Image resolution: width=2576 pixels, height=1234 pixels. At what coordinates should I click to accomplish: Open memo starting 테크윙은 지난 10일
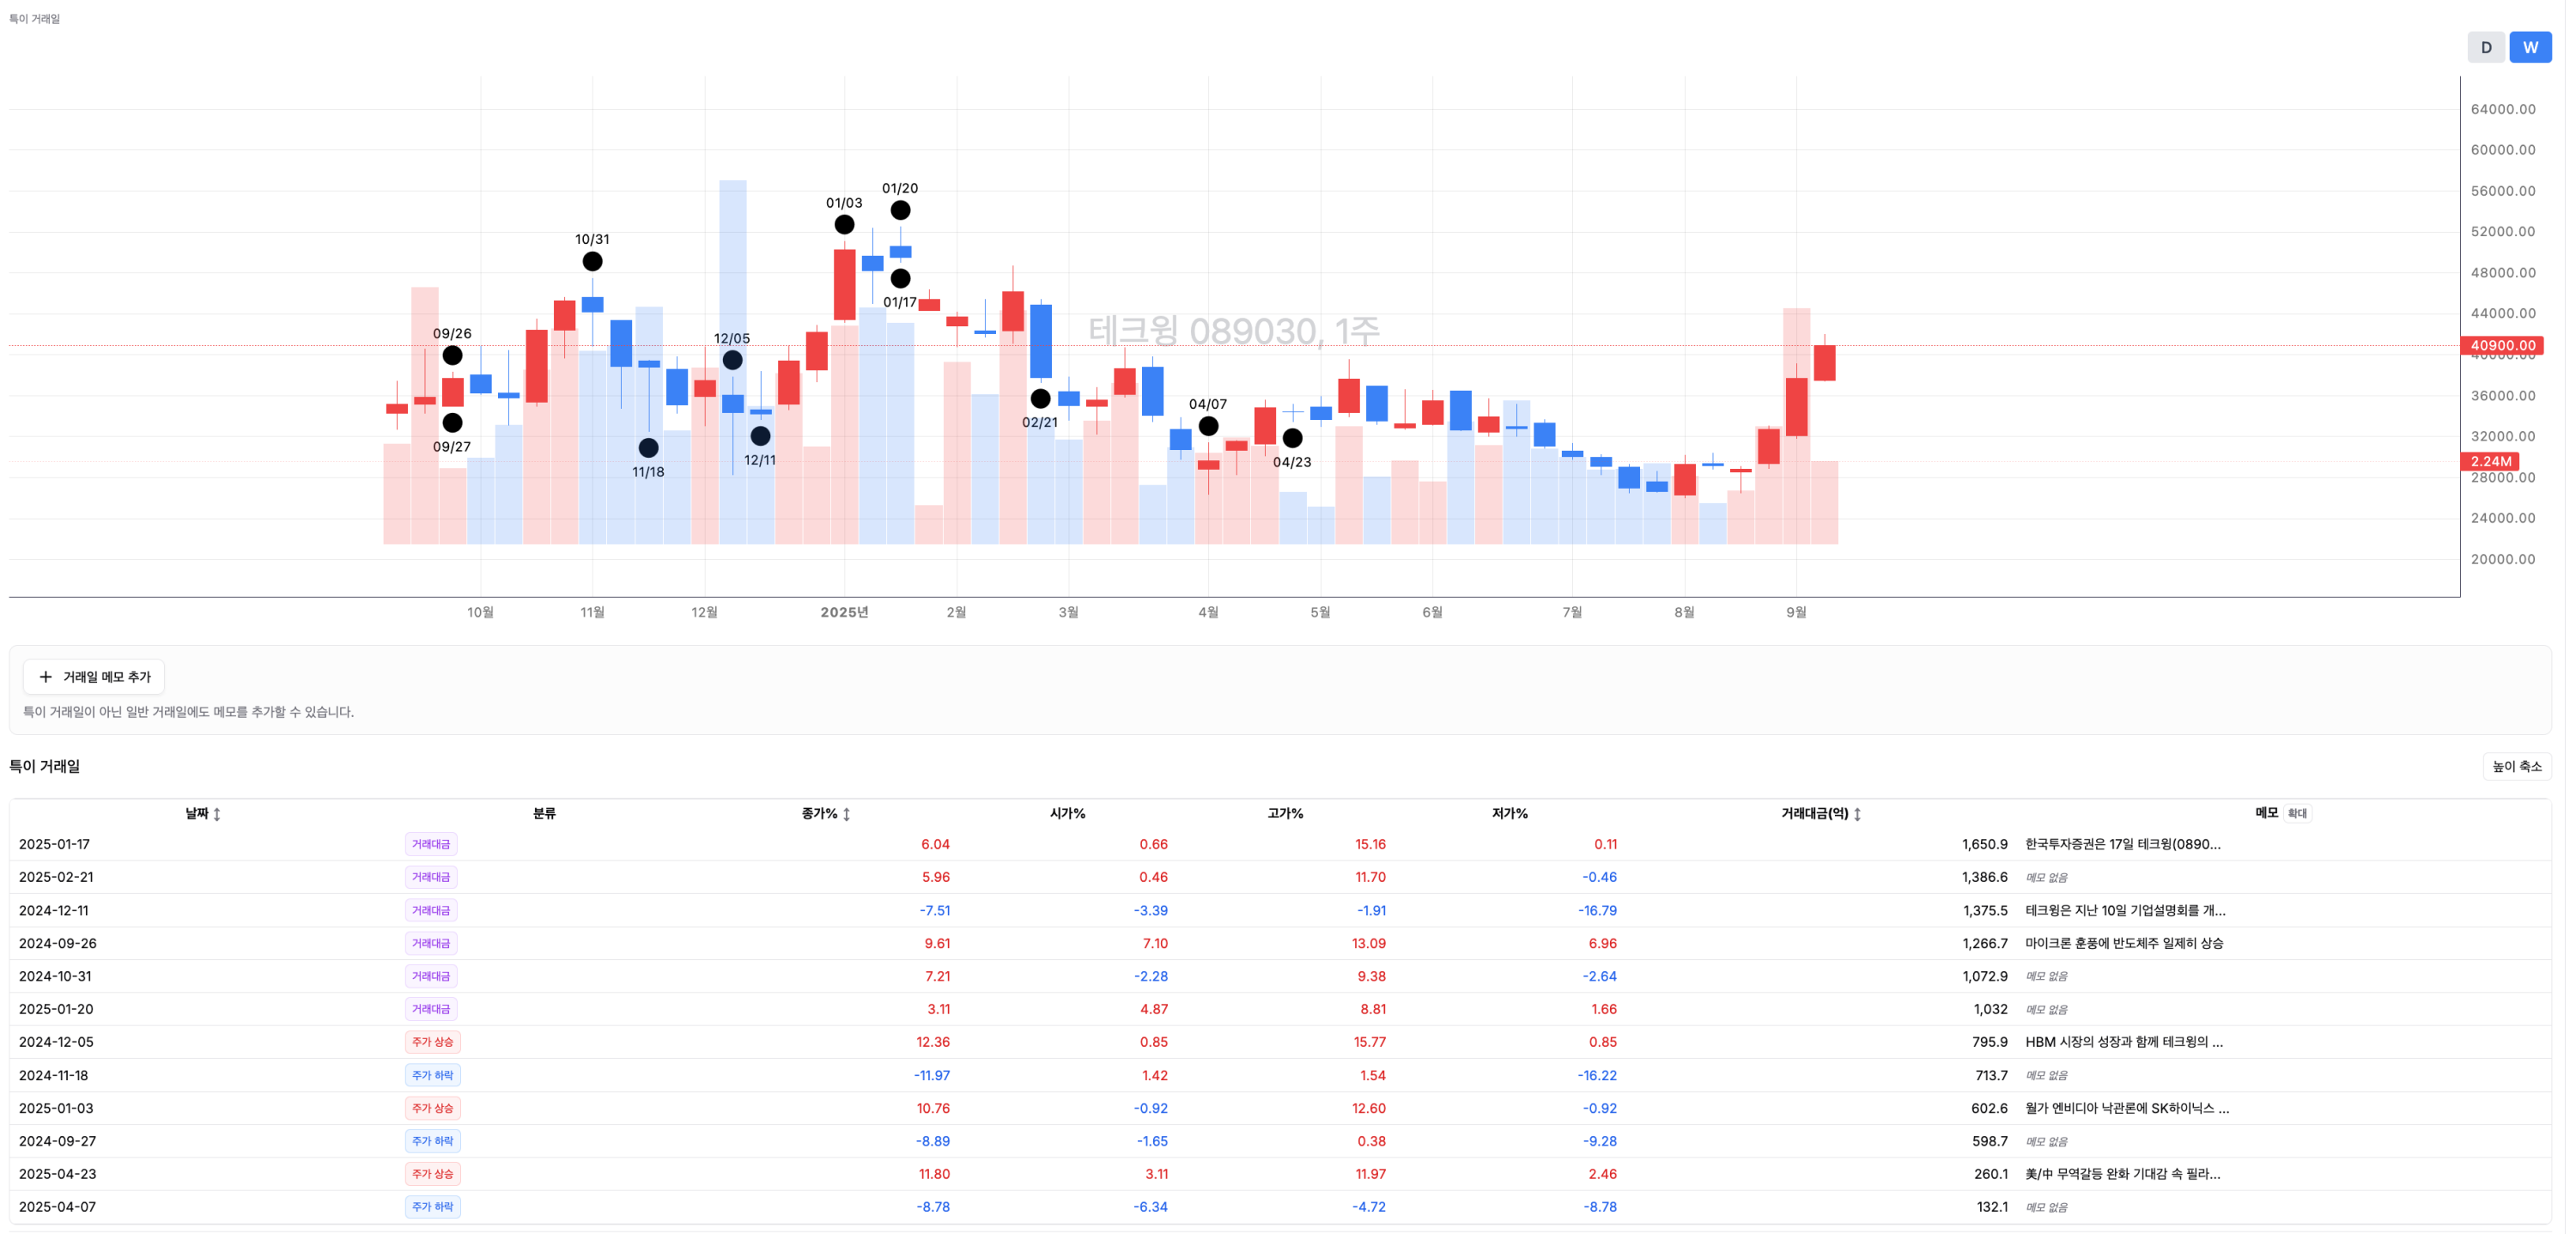coord(2125,910)
